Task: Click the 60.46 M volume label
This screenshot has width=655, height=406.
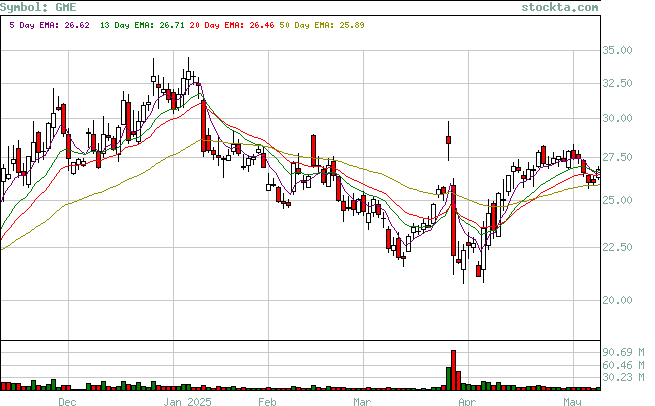Action: (x=623, y=365)
